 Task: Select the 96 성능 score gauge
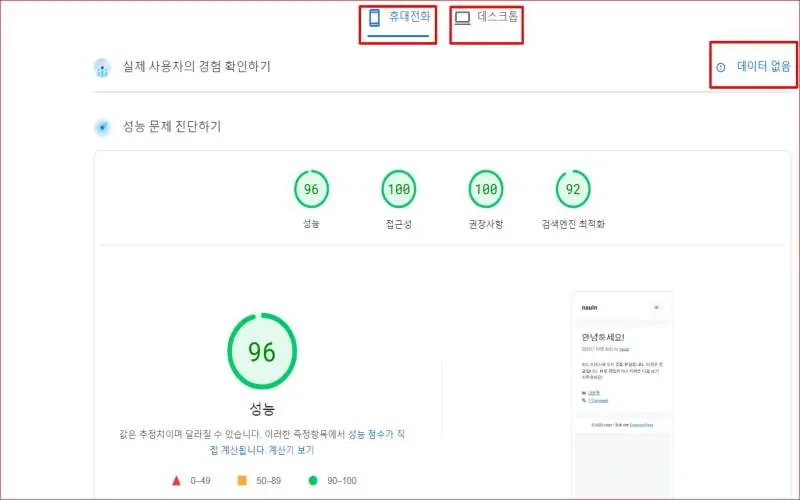(311, 189)
